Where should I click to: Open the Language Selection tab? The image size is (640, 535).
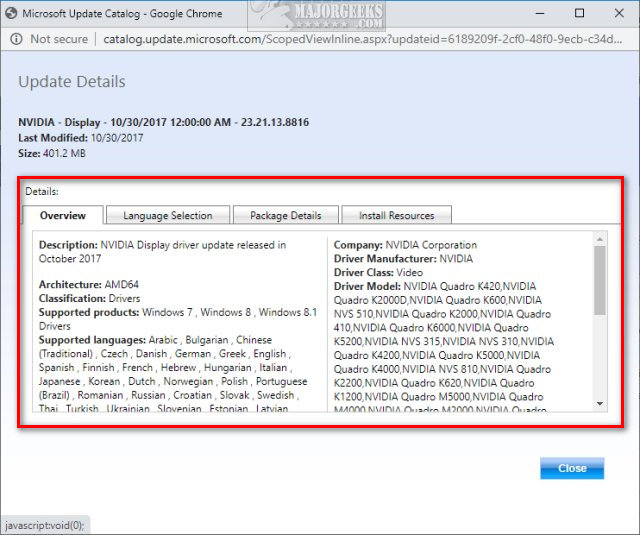pos(168,215)
